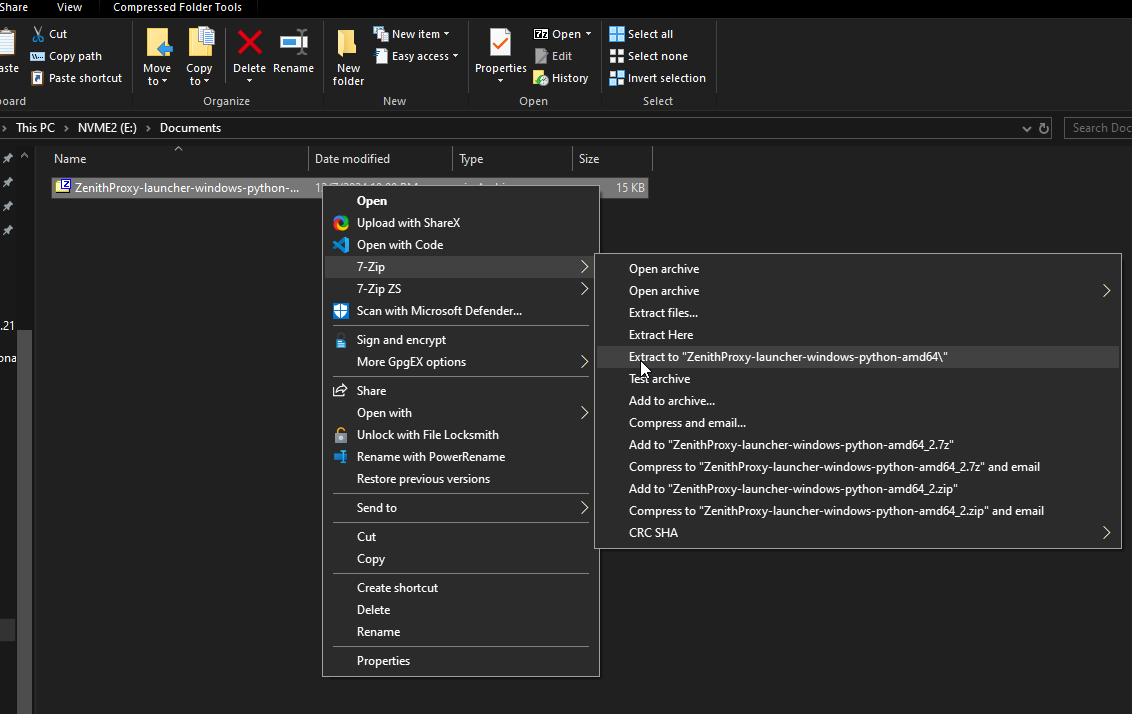Switch to the View ribbon tab
This screenshot has height=714, width=1132.
(69, 7)
